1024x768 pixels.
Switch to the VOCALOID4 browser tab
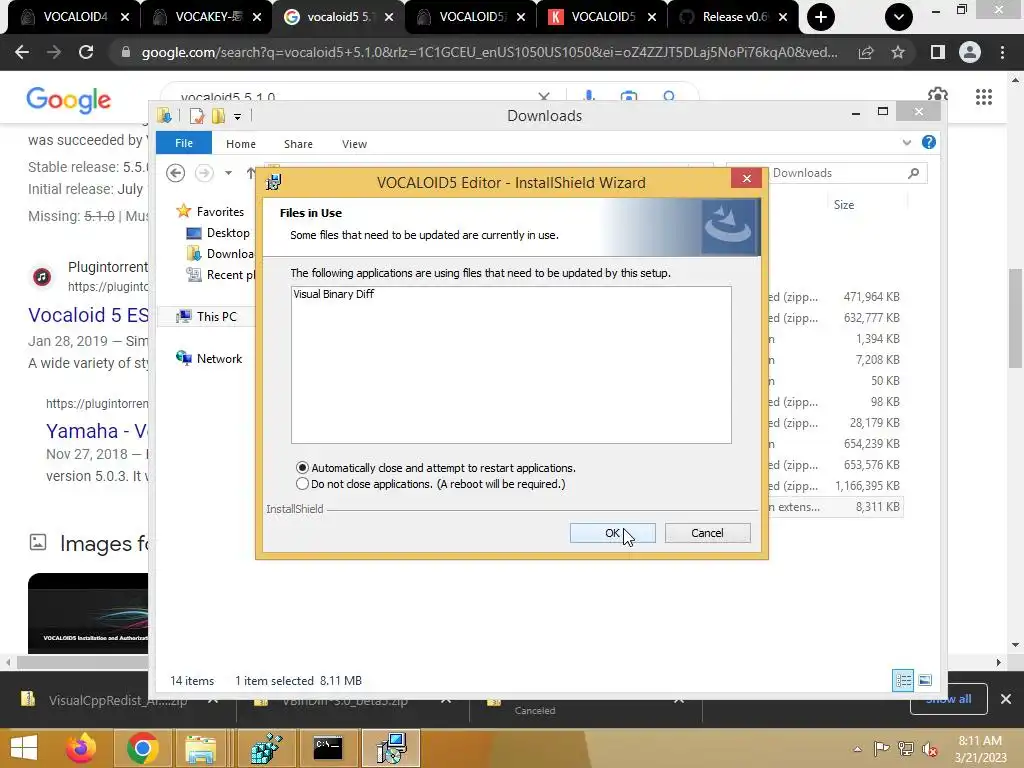(74, 17)
